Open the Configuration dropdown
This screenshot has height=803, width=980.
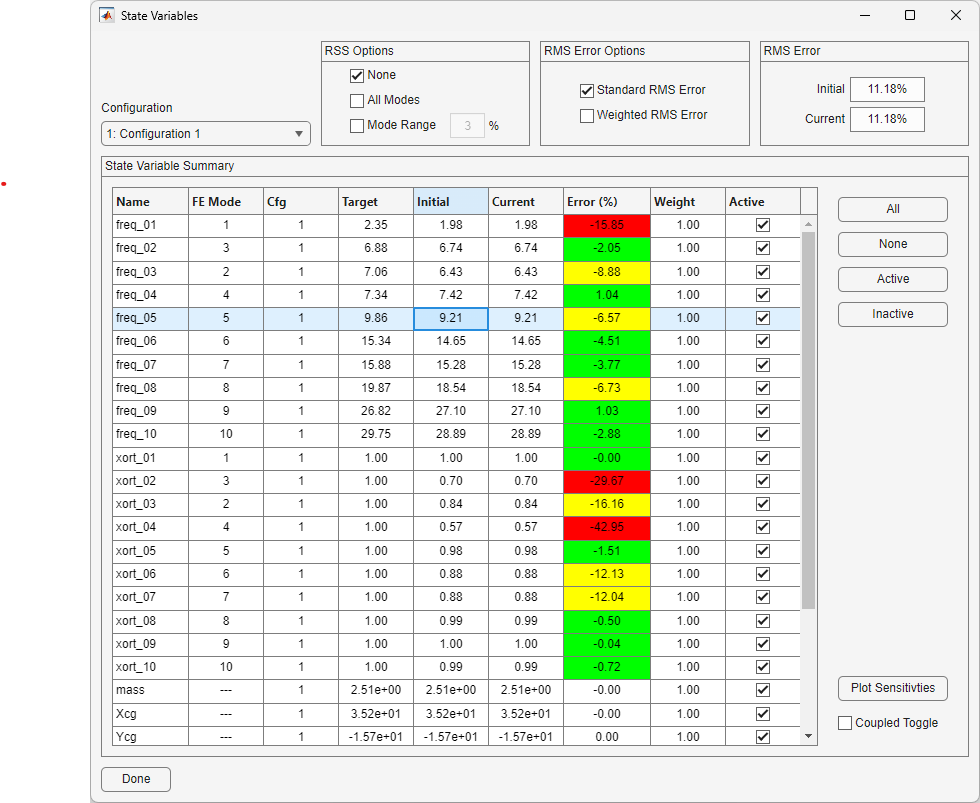(206, 134)
